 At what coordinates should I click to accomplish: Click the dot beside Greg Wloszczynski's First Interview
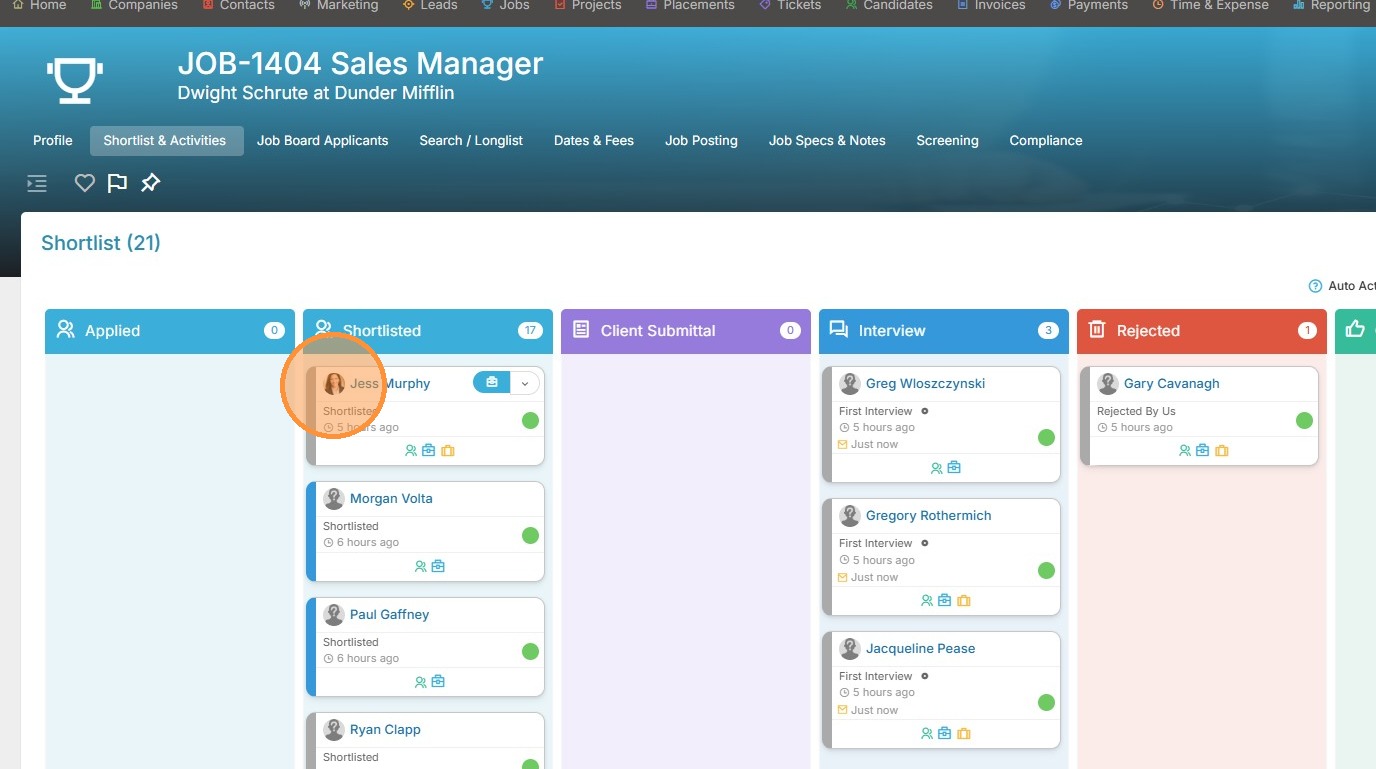(925, 411)
